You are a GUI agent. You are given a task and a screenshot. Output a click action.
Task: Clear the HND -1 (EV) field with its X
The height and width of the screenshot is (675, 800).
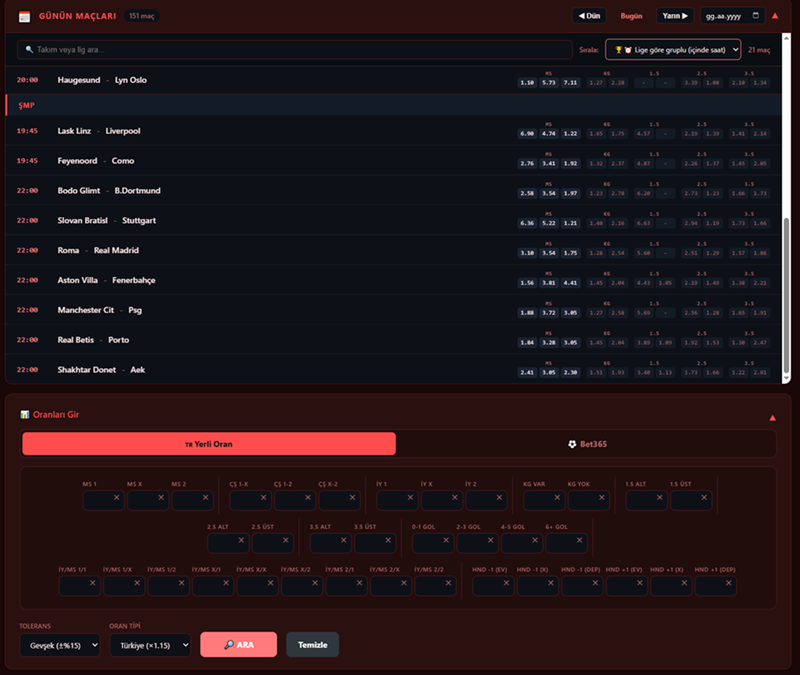507,583
